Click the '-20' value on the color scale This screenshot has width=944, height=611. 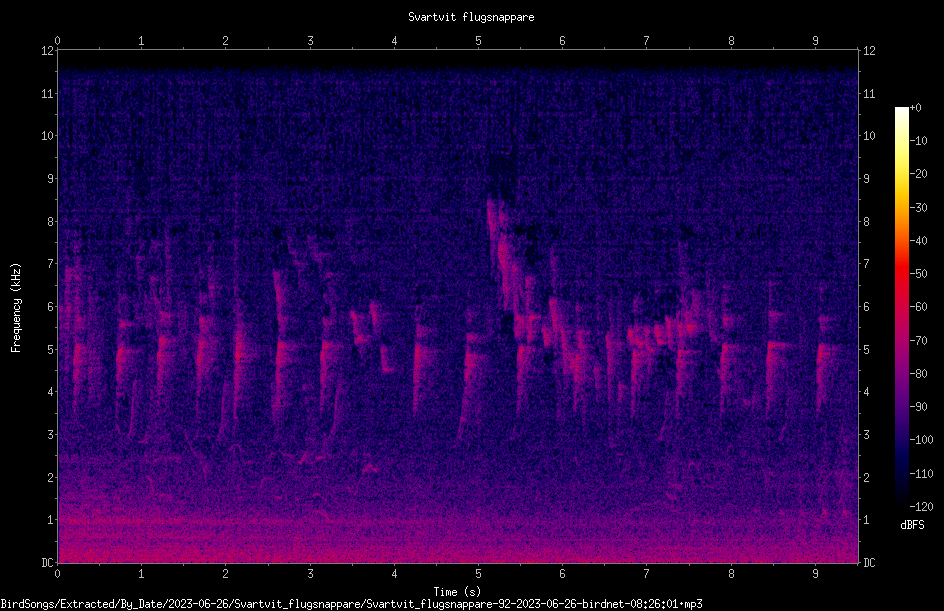click(919, 174)
